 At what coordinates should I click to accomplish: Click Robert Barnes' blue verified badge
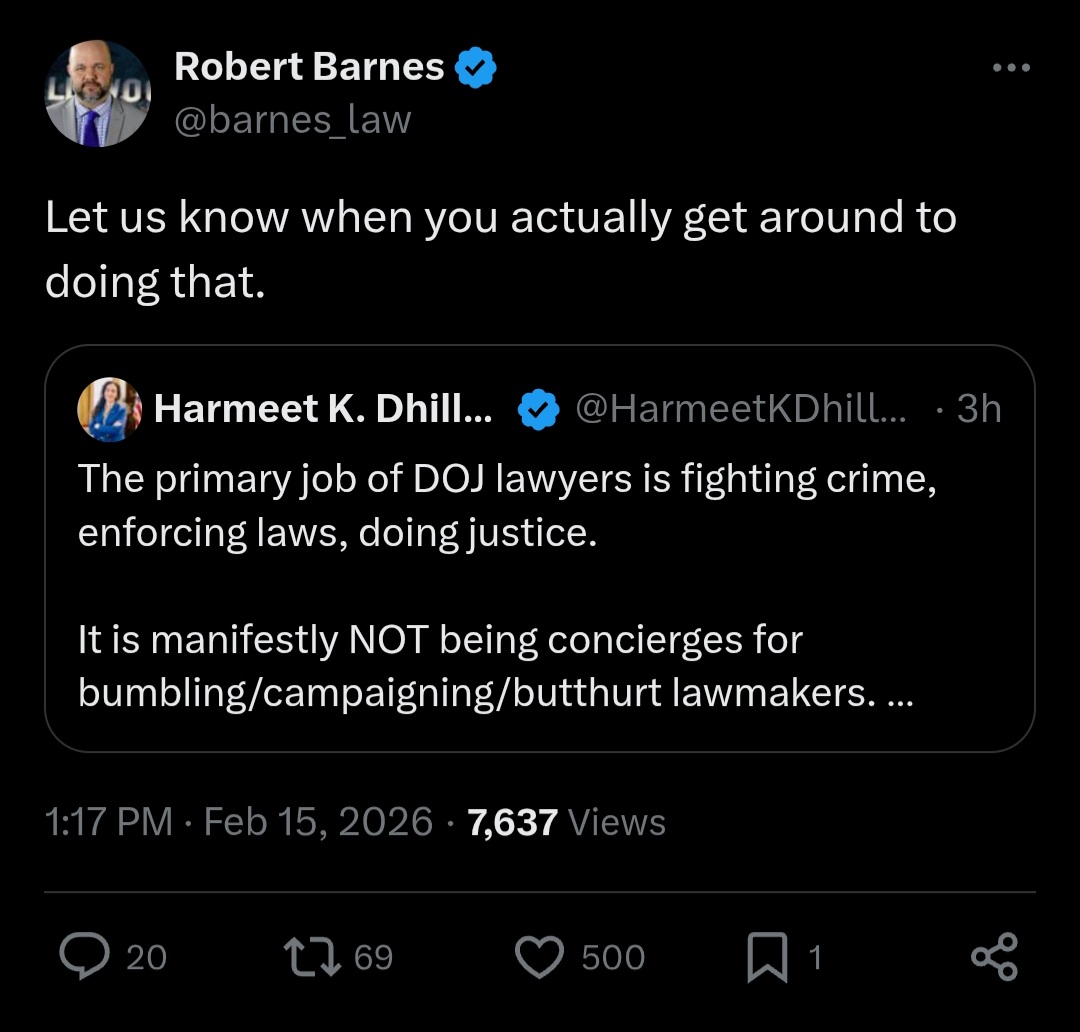(476, 68)
